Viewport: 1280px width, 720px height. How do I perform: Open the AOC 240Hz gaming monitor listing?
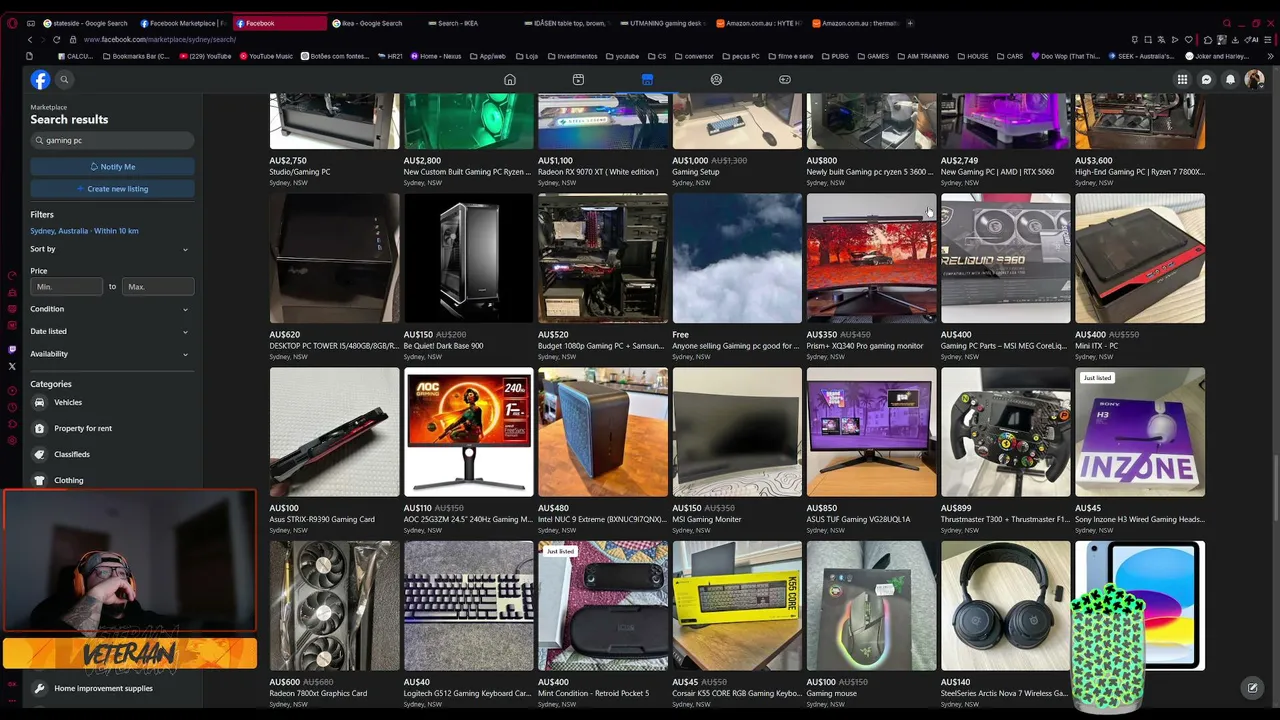tap(468, 451)
